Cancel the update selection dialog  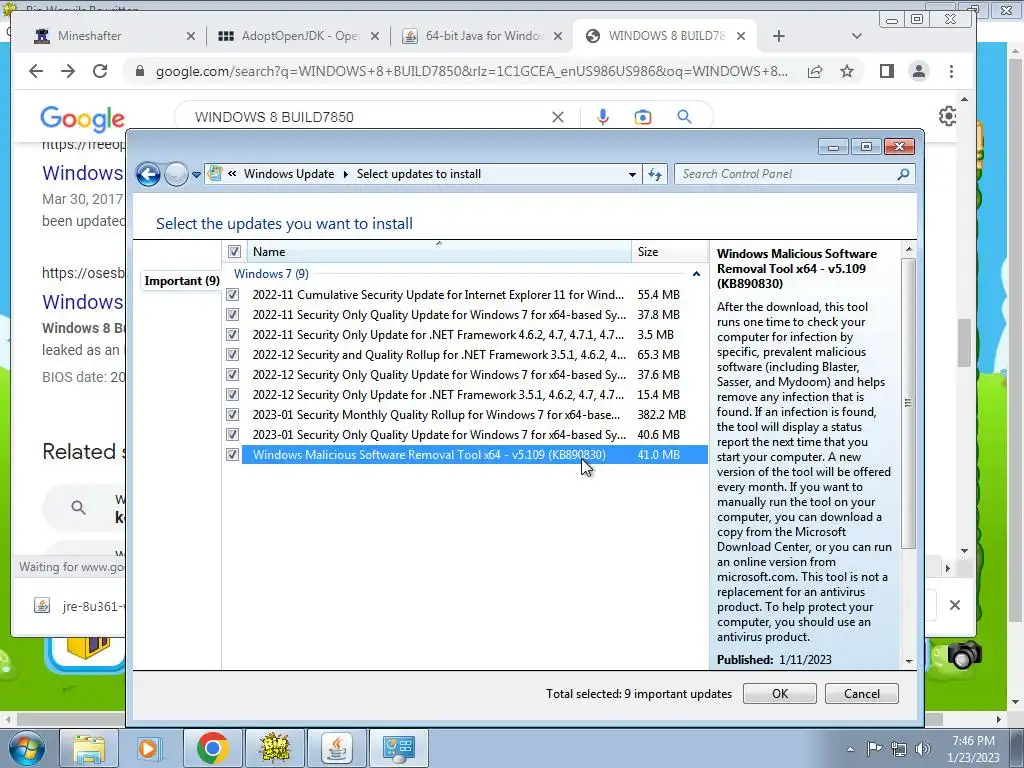tap(861, 694)
